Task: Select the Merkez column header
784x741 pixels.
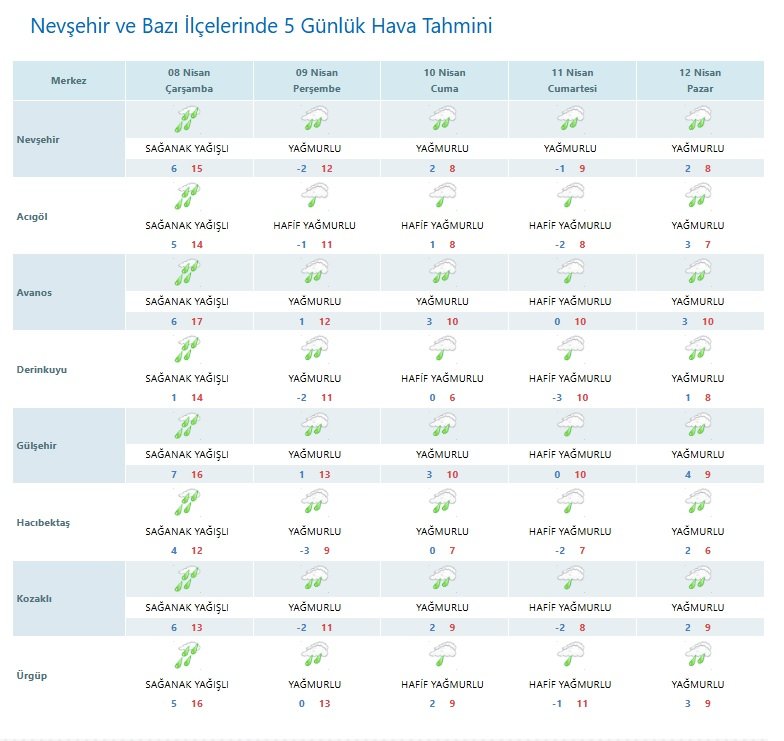Action: point(69,80)
